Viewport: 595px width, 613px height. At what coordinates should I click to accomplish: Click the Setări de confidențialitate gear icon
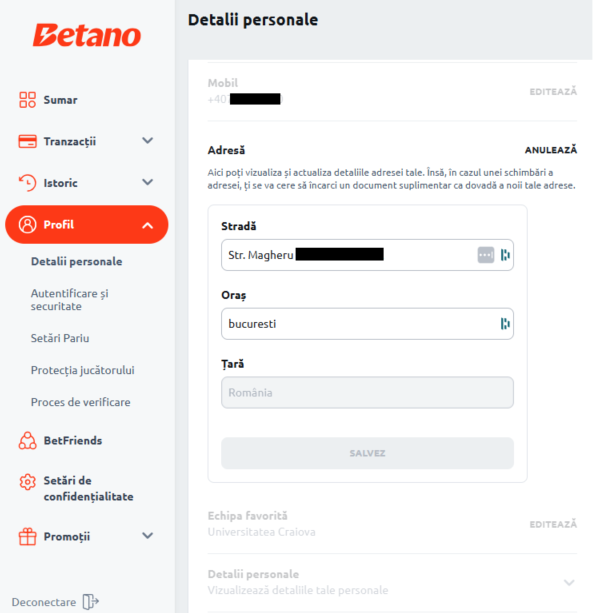[x=27, y=482]
